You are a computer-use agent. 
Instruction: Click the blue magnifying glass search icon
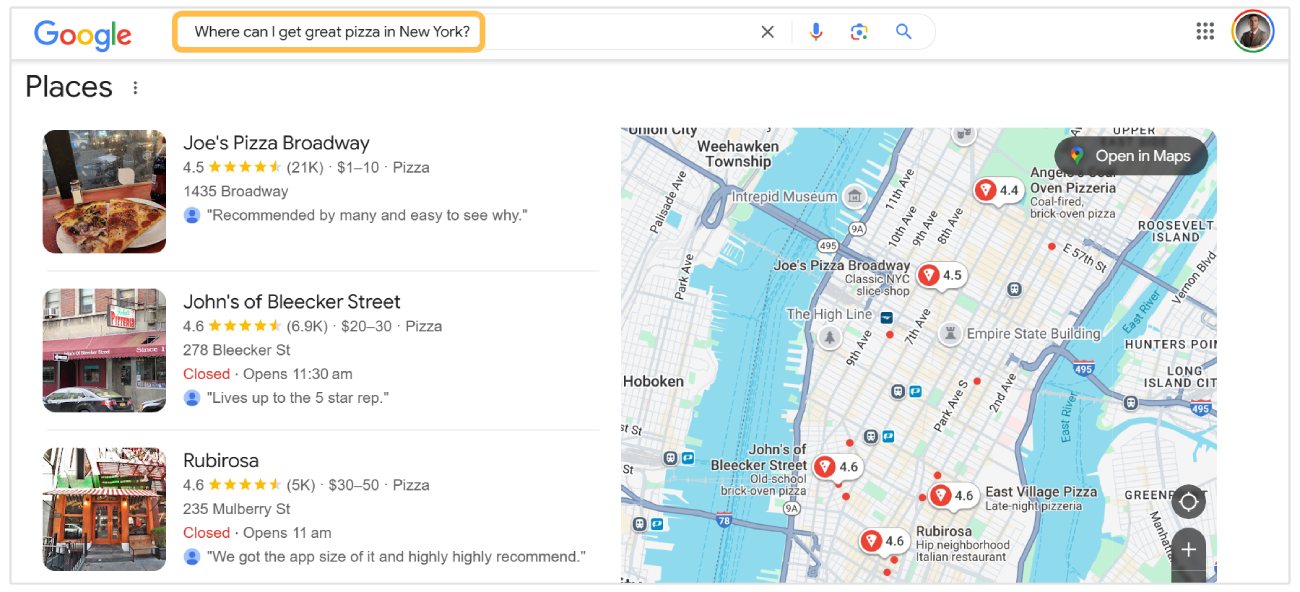[904, 32]
